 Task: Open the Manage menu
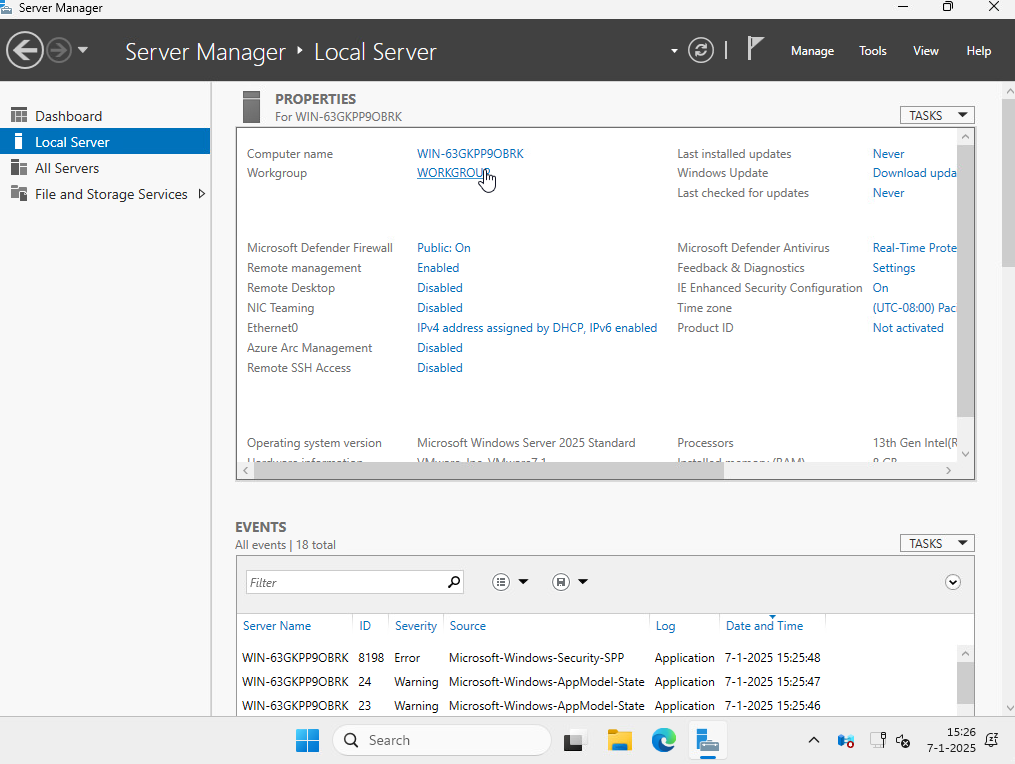pos(812,51)
